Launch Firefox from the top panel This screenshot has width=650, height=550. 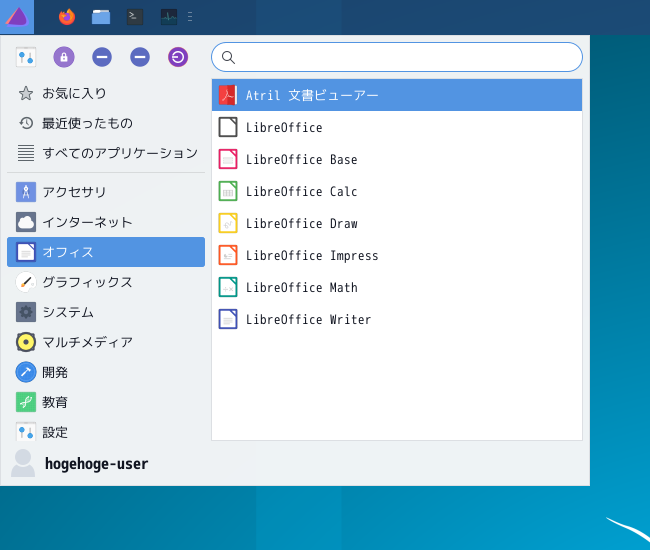pos(67,17)
